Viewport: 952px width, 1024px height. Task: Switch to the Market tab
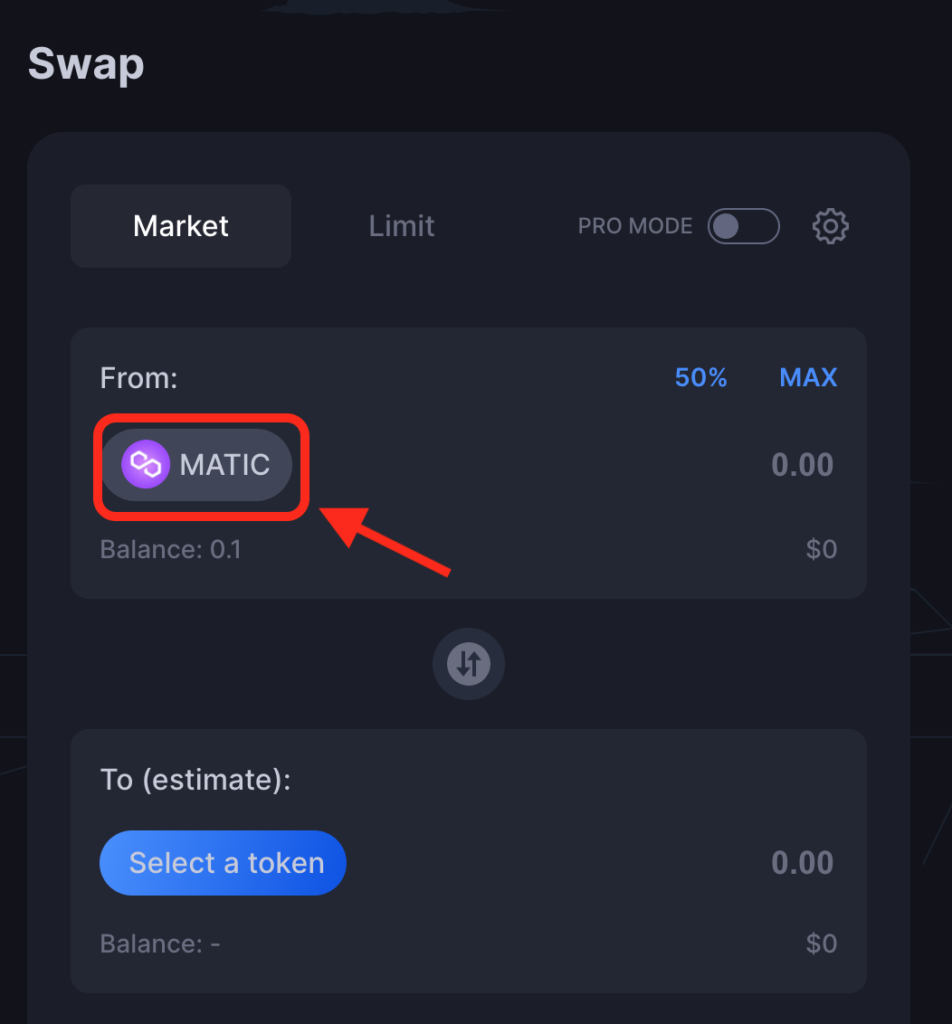(x=181, y=226)
